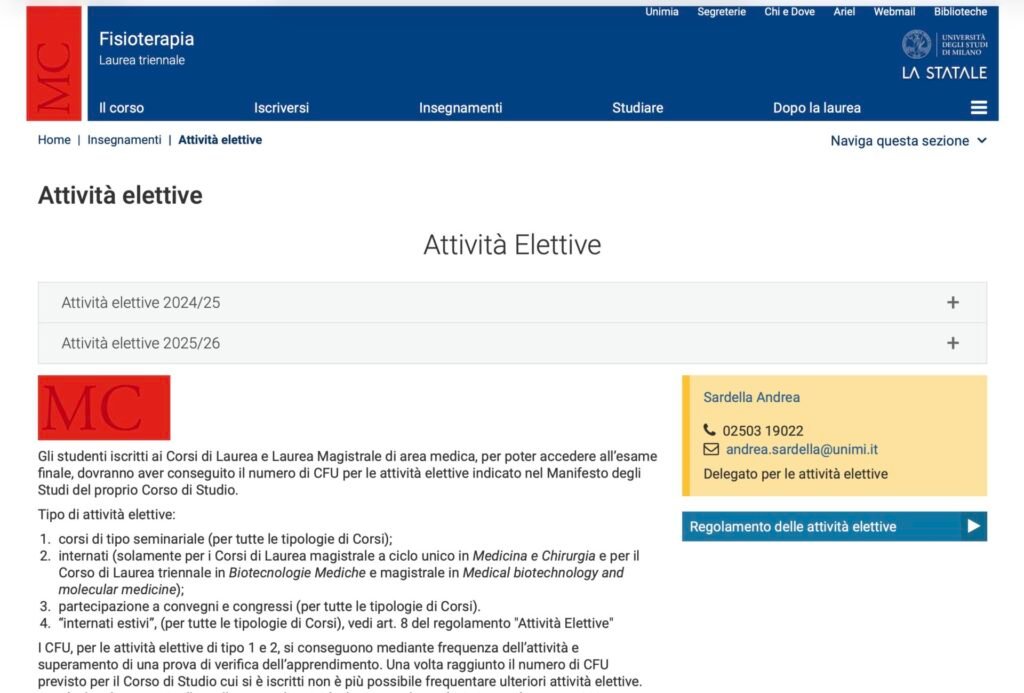Email andrea.sardella@unimi.it link
The image size is (1024, 693).
[x=801, y=450]
